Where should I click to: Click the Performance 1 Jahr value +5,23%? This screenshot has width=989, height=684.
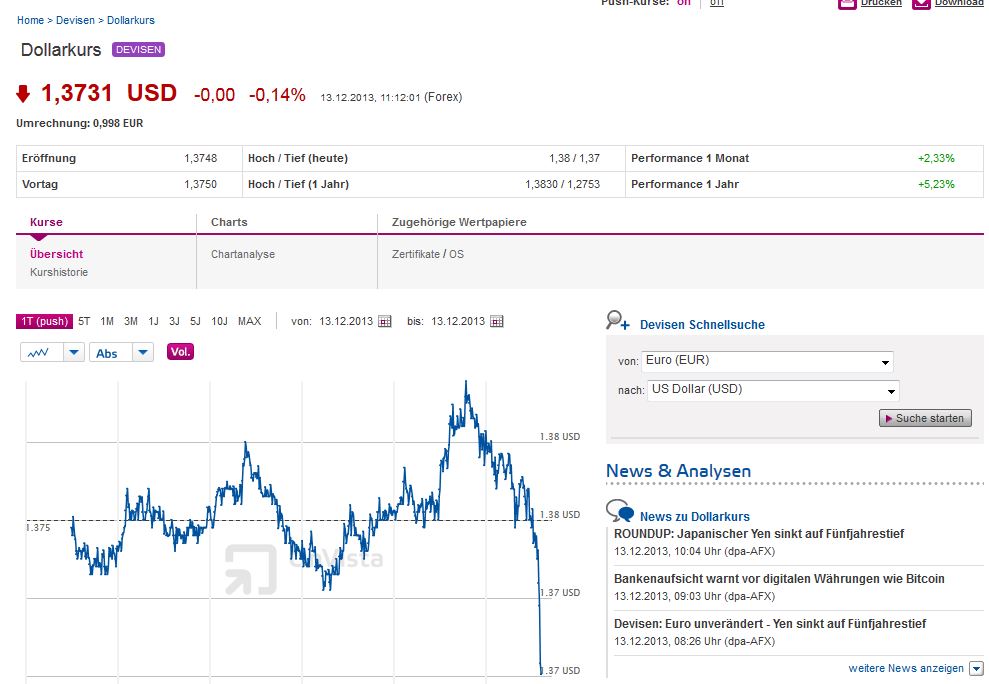(936, 184)
